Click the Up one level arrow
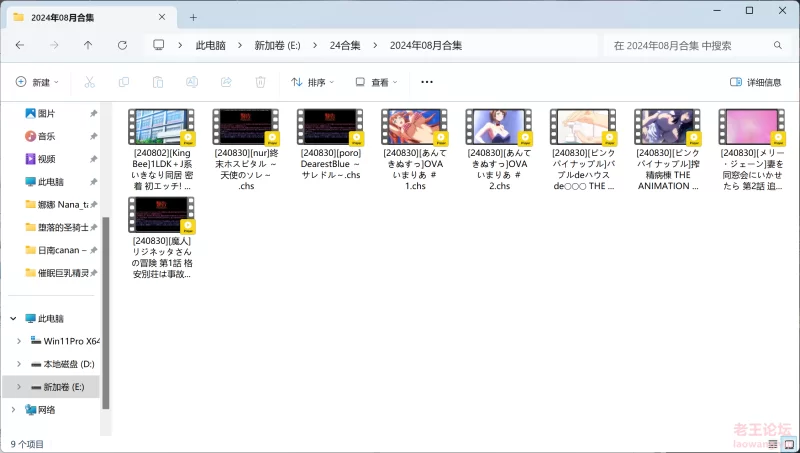 tap(88, 45)
